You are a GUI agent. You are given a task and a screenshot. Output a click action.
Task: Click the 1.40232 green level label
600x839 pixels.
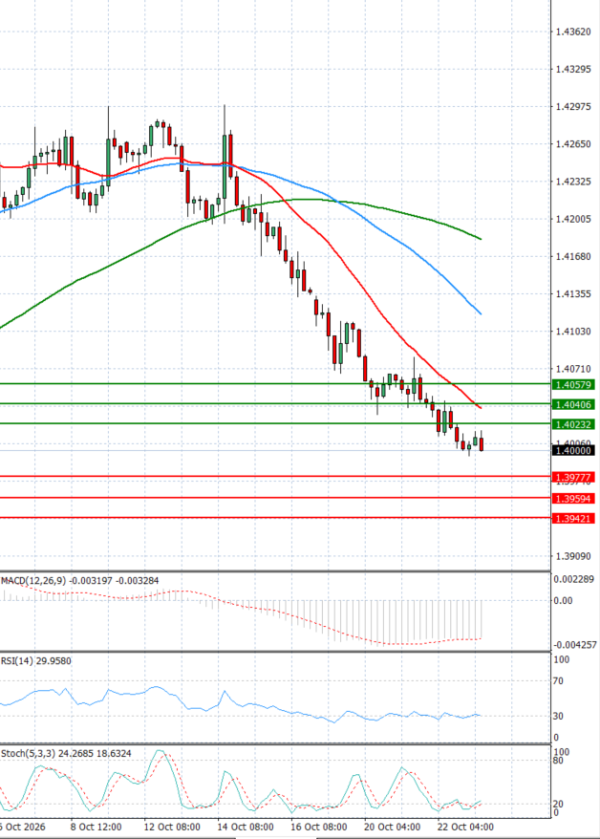pyautogui.click(x=573, y=424)
